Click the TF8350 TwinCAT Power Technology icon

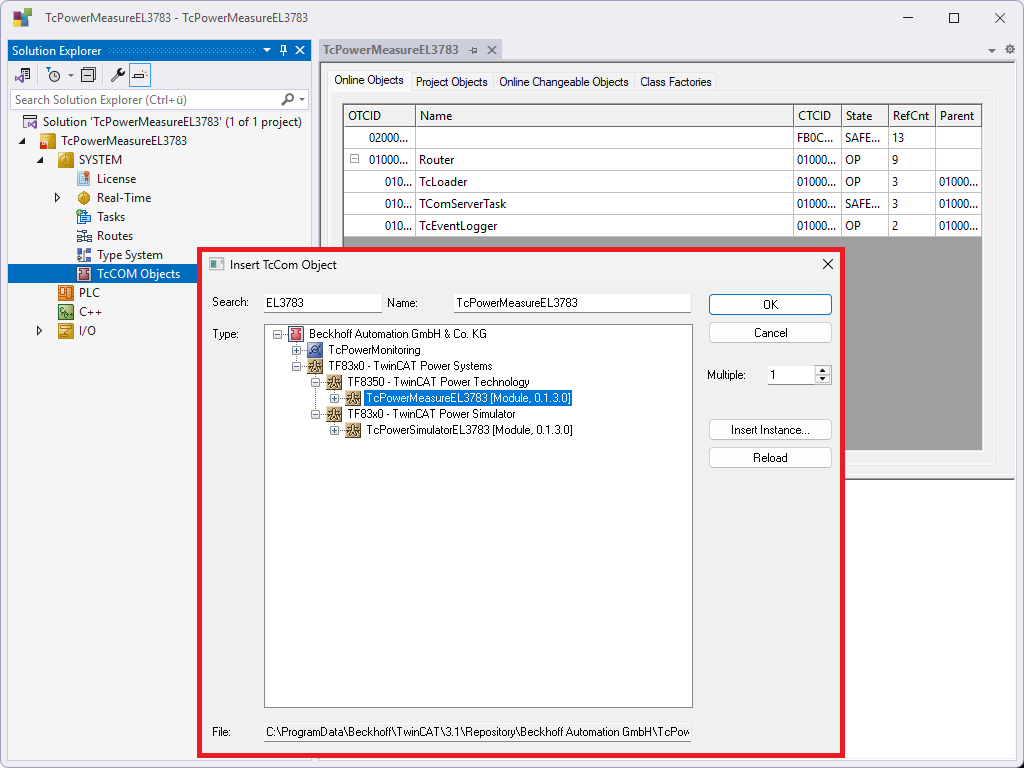(334, 382)
